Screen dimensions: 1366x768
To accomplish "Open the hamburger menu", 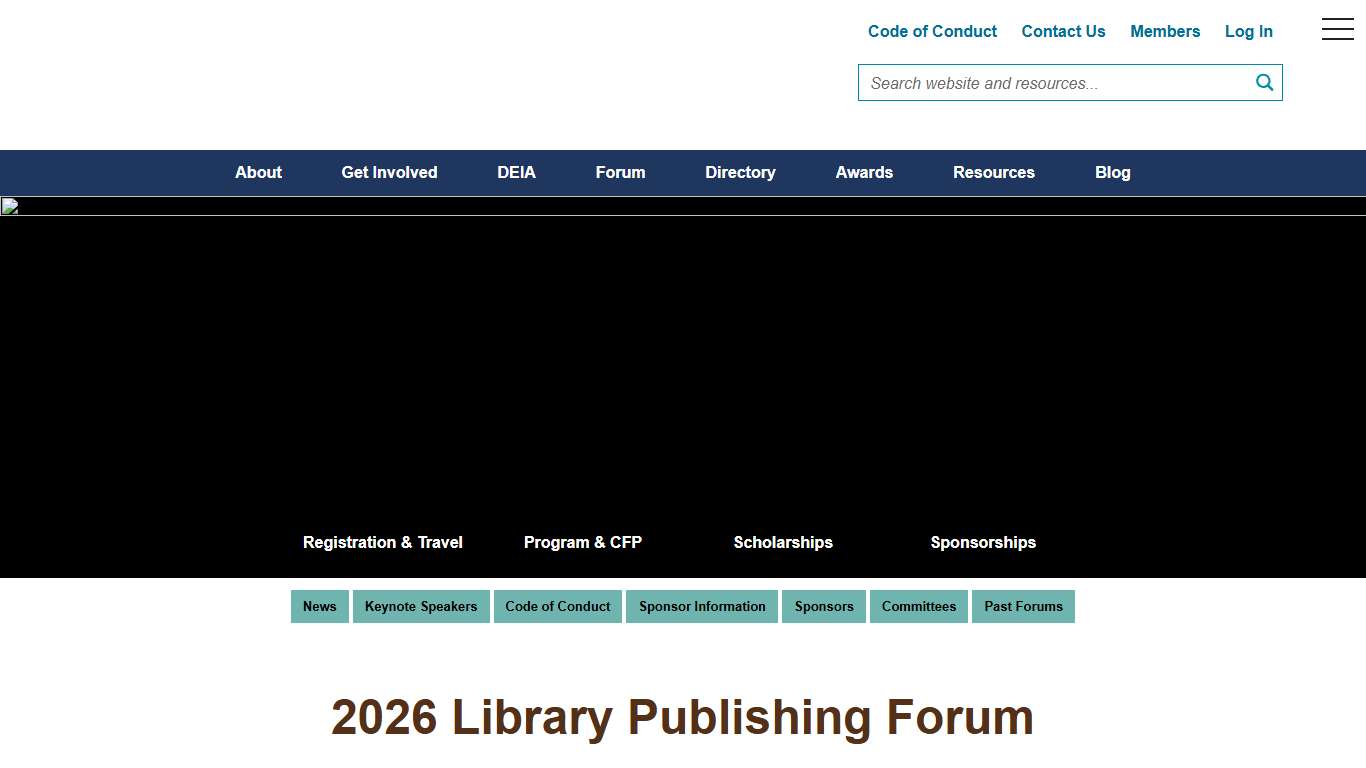I will coord(1337,29).
